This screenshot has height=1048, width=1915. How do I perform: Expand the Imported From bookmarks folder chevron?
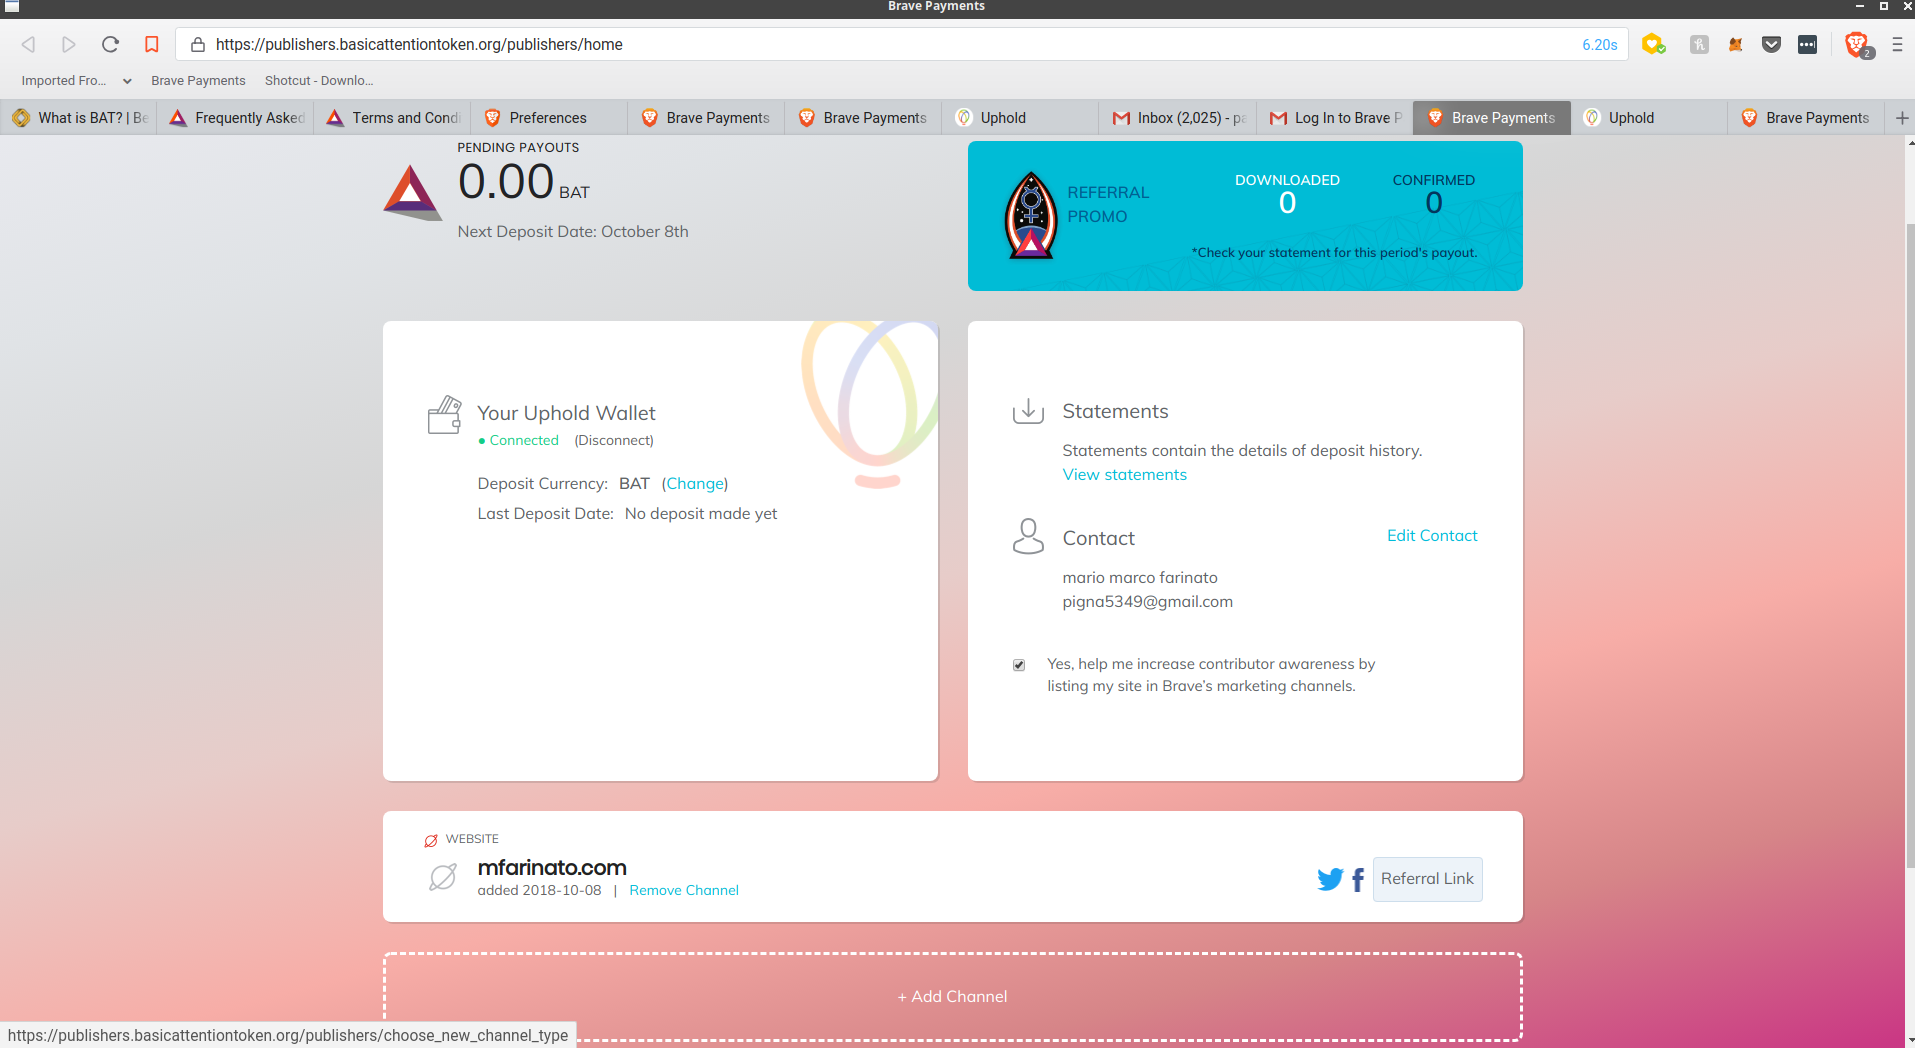click(127, 81)
